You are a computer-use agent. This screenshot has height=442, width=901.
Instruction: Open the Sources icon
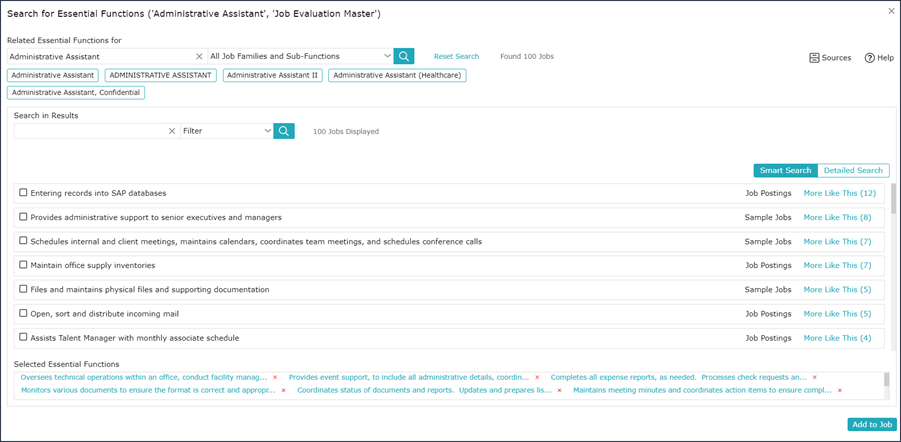coord(814,57)
